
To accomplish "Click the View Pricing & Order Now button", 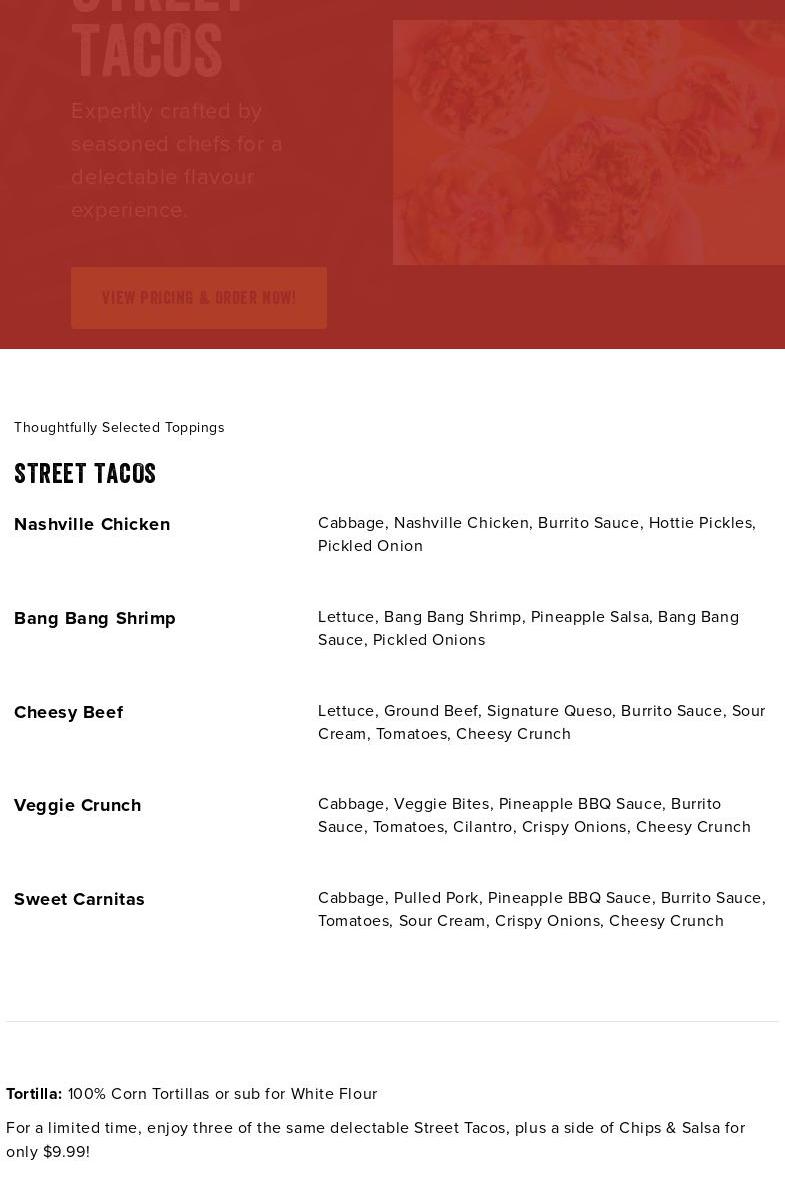I will tap(198, 298).
